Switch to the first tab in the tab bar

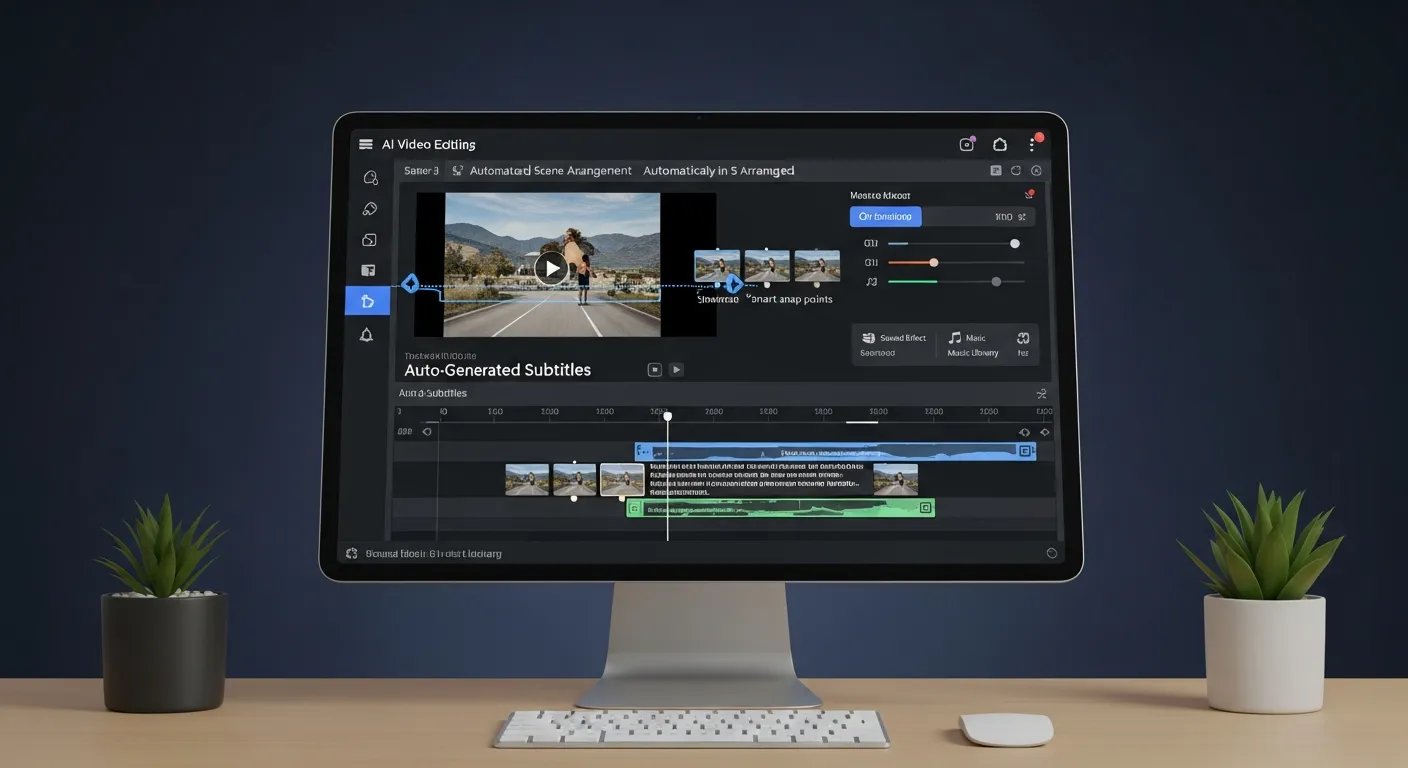421,171
